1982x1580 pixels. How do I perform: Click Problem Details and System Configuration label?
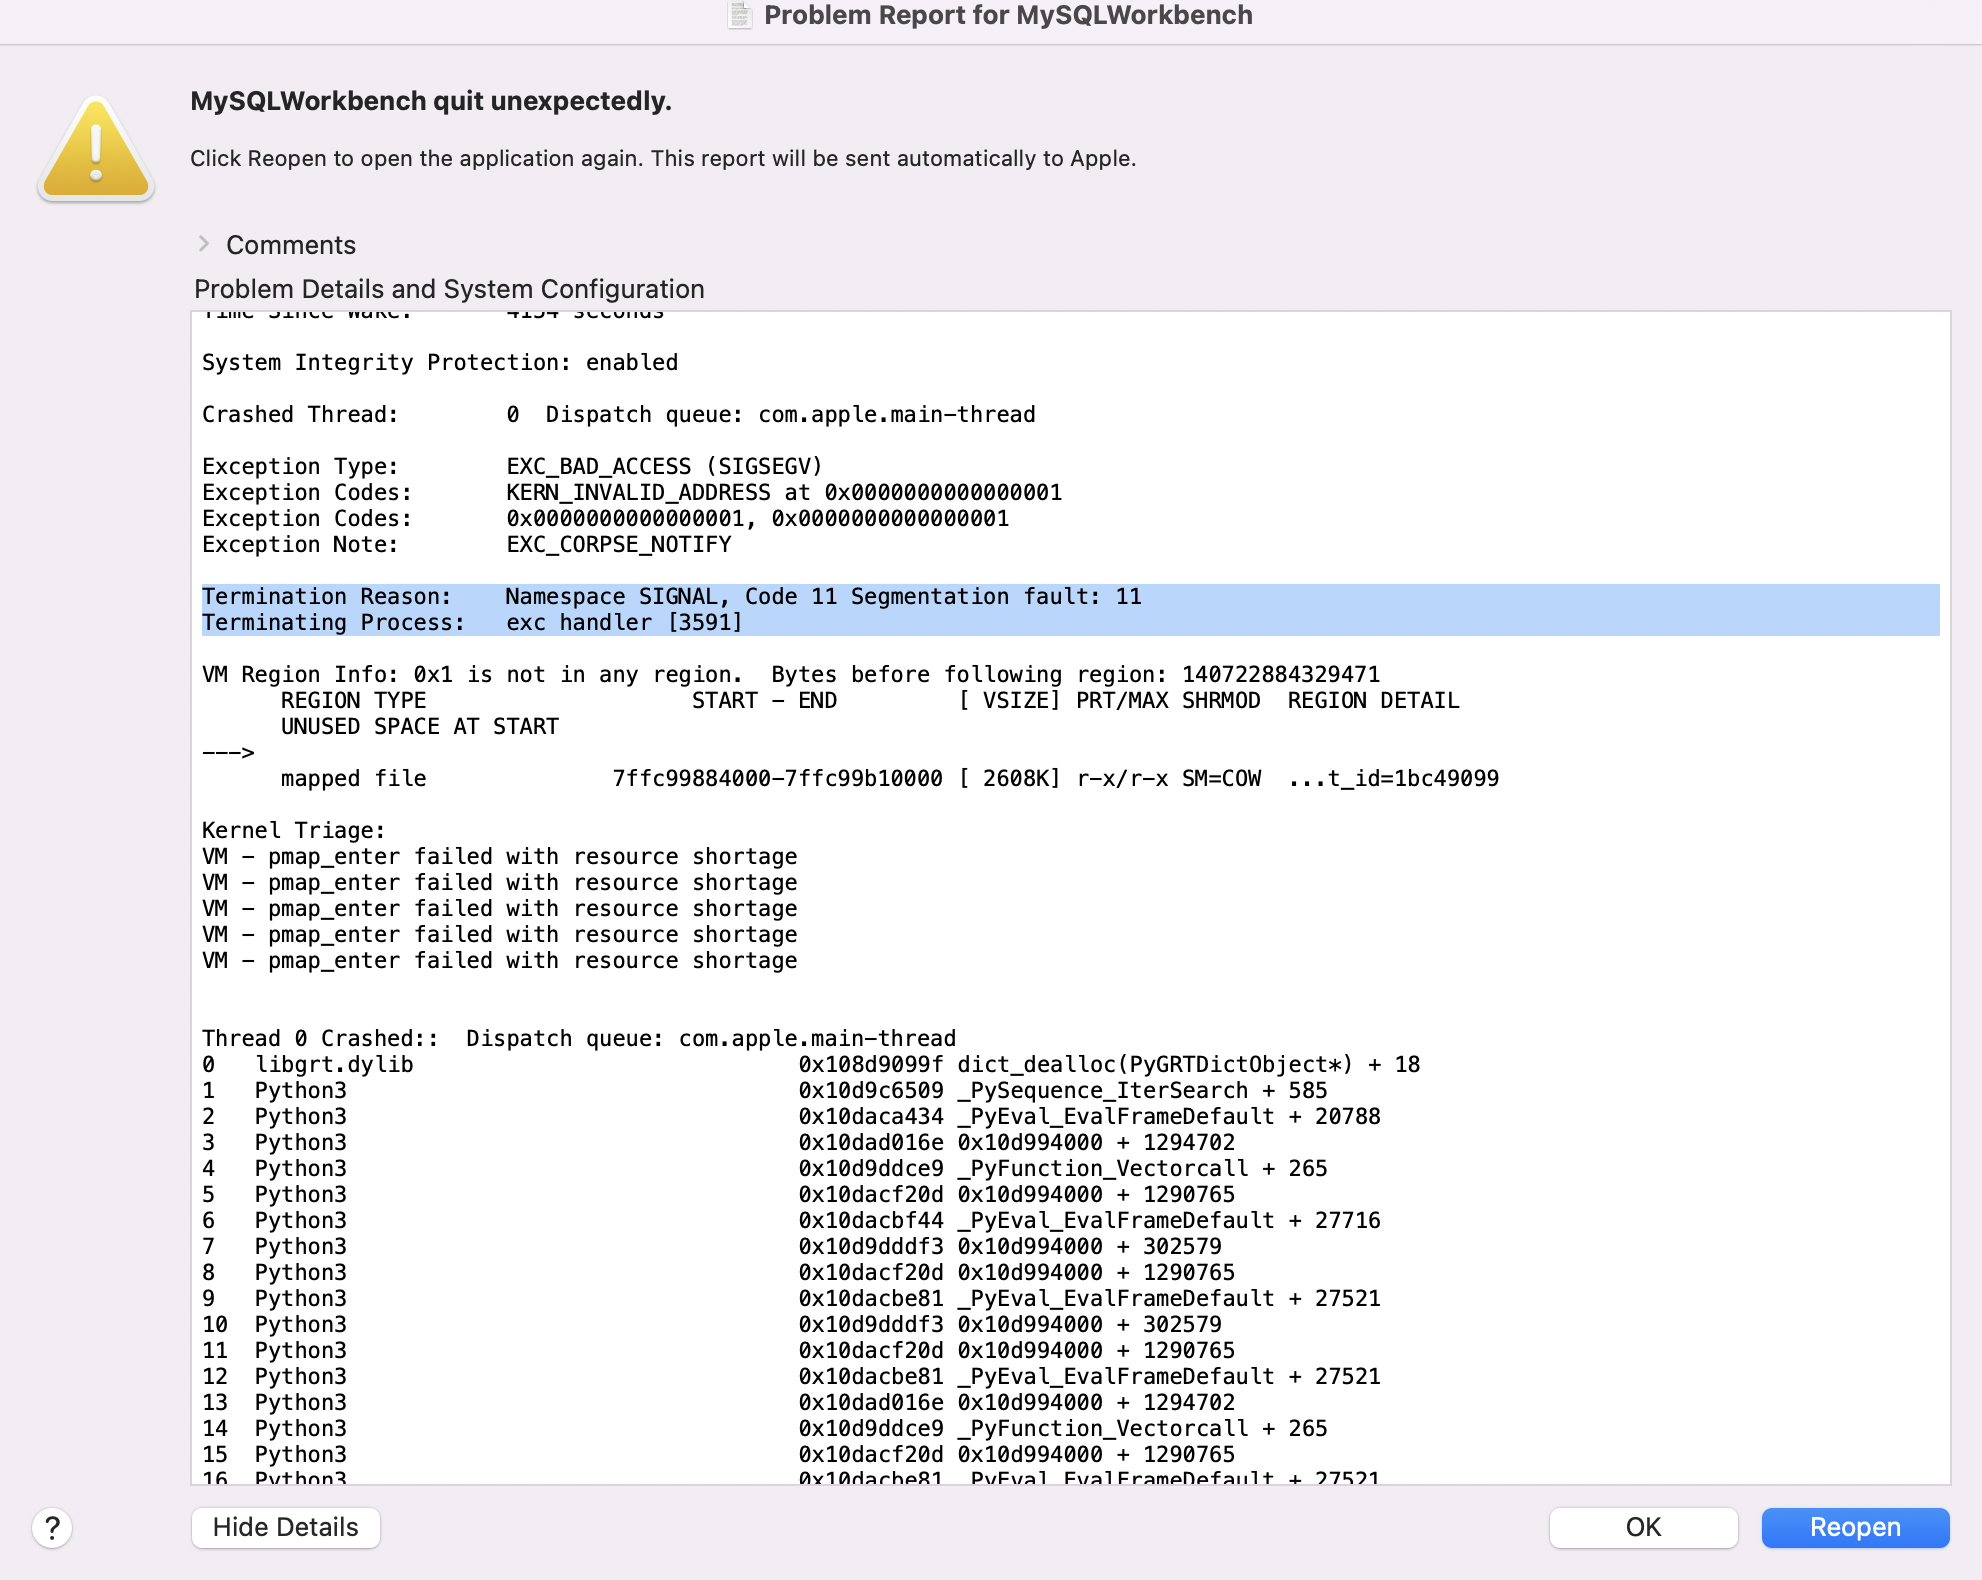tap(449, 289)
